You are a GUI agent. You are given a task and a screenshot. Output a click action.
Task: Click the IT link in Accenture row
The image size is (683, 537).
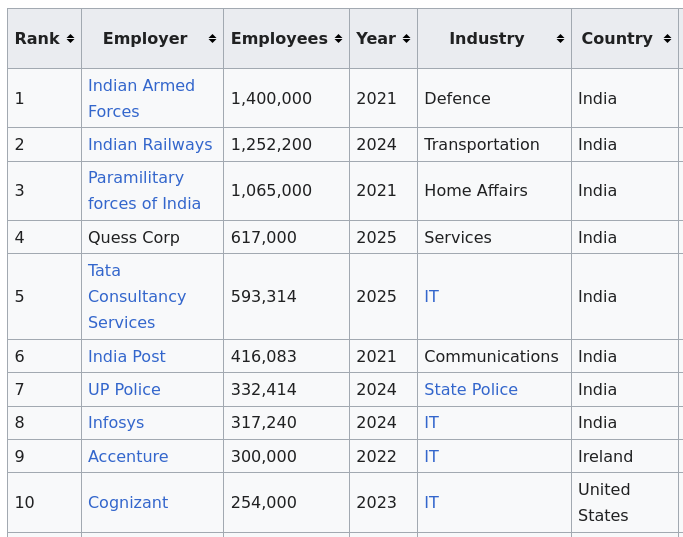[x=431, y=457]
